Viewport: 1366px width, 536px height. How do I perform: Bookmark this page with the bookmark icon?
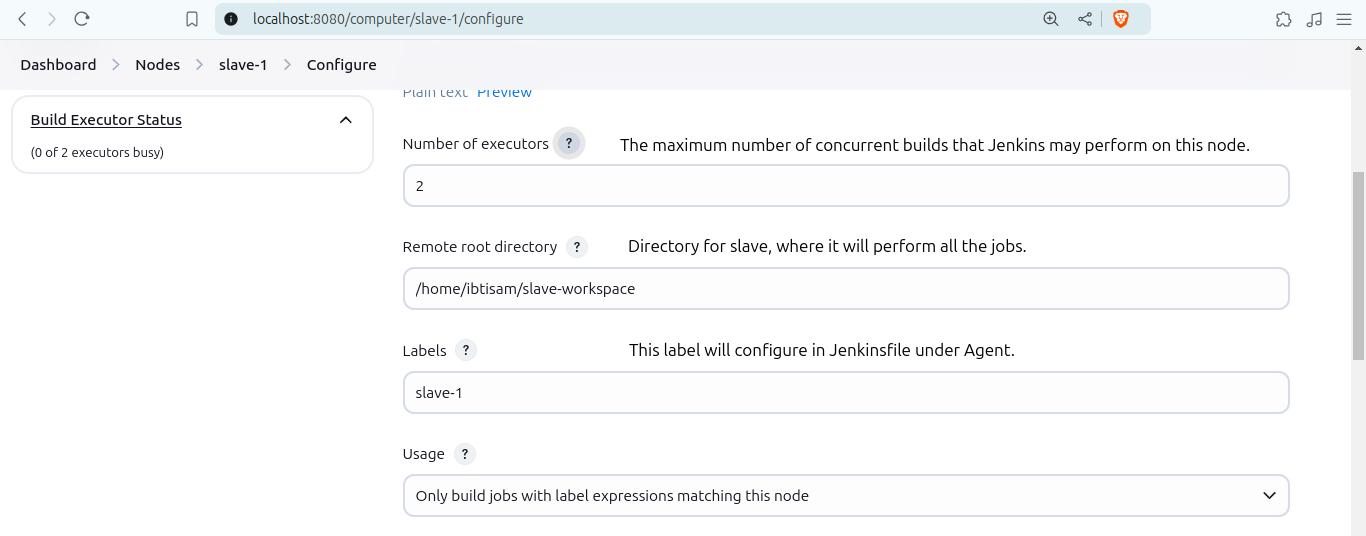[192, 19]
